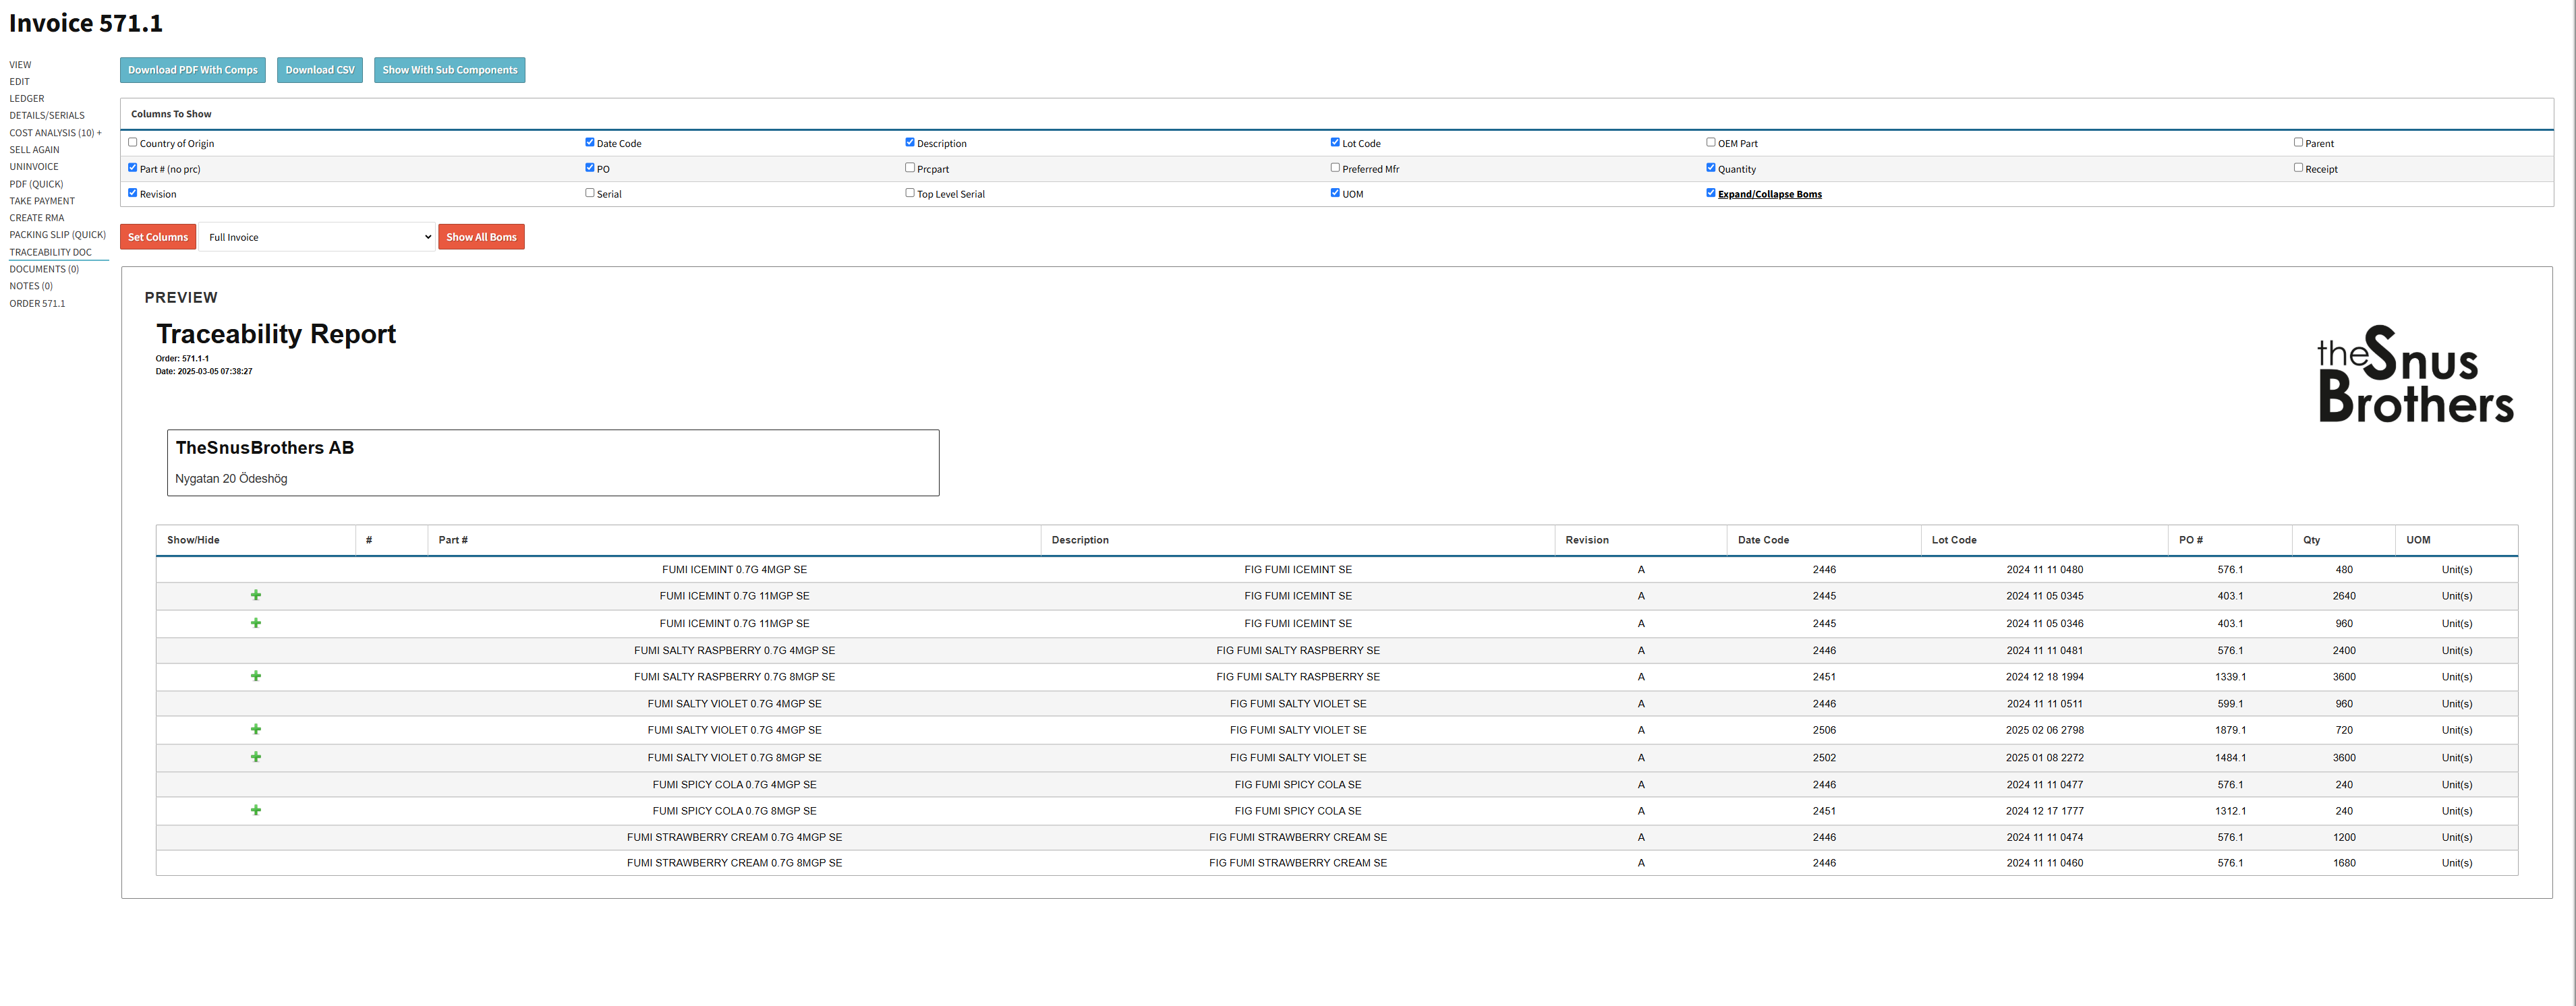Enable the Prcpart checkbox
The height and width of the screenshot is (1006, 2576).
pos(910,167)
